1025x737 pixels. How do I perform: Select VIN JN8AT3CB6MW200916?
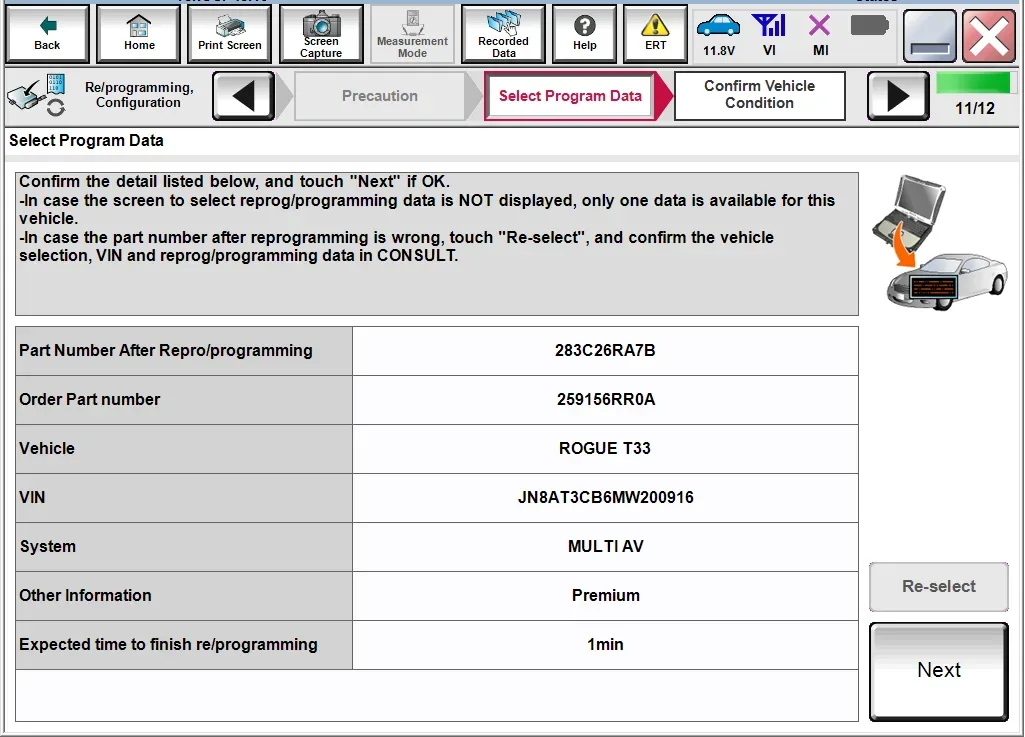pos(605,498)
